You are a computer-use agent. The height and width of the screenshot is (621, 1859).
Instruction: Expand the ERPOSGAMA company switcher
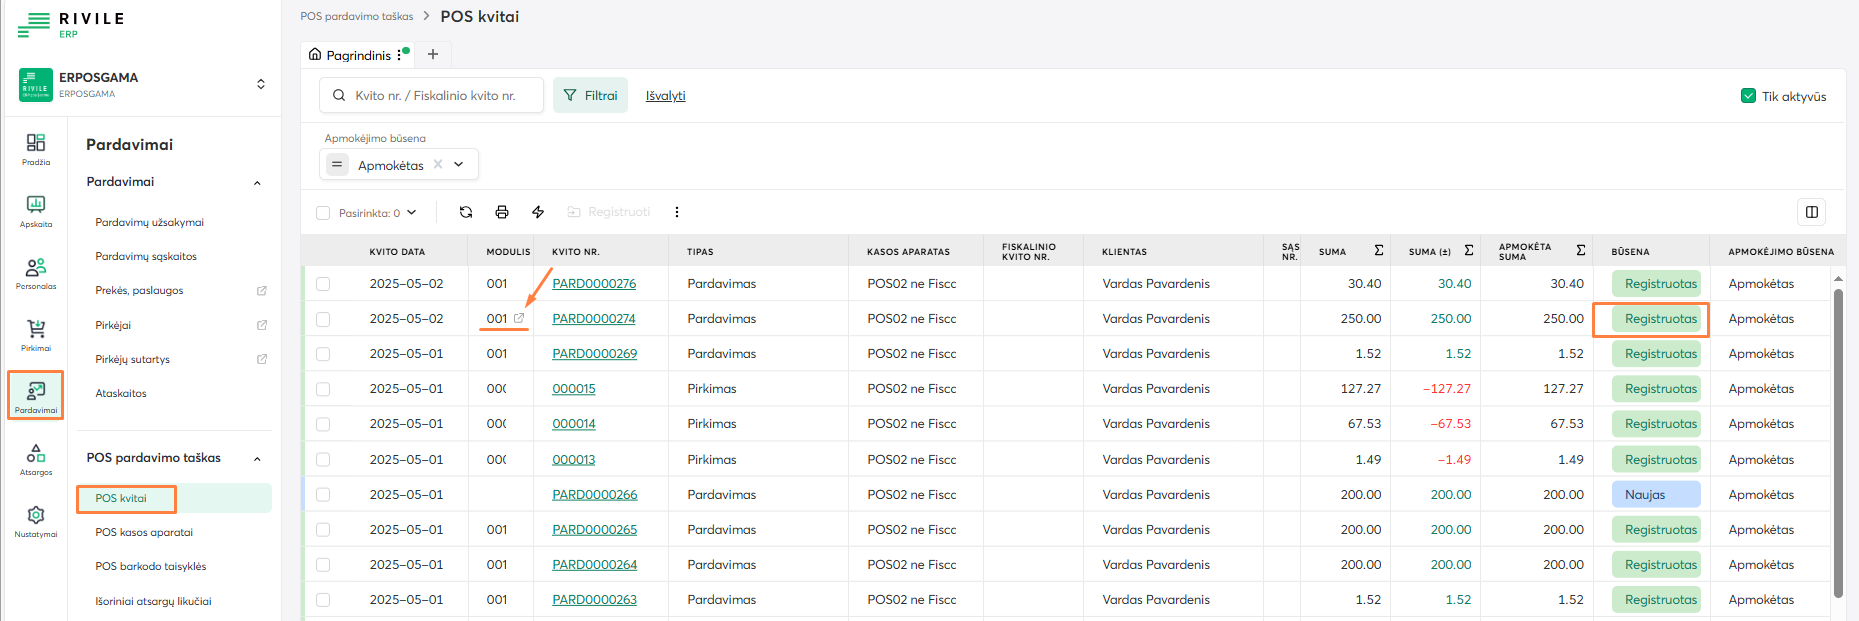tap(261, 84)
